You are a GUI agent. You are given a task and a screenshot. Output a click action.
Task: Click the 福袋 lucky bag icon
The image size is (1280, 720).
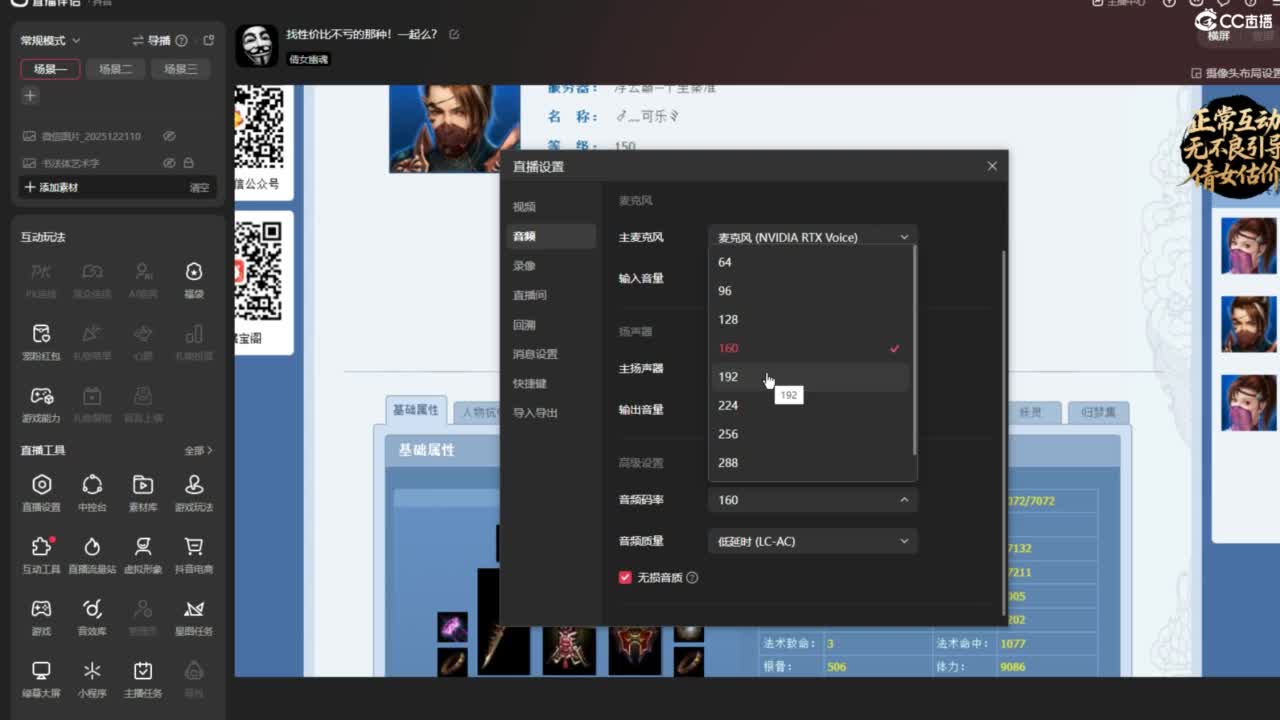click(194, 278)
